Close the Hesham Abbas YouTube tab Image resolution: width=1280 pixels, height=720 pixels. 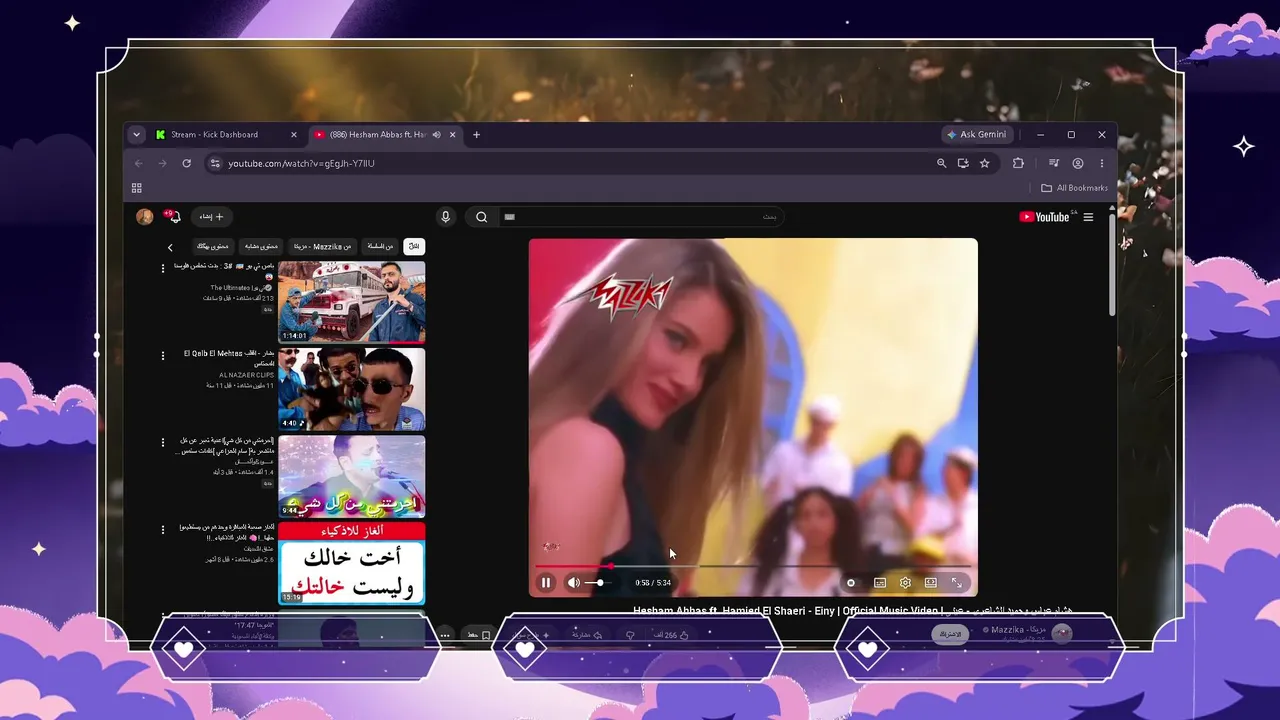453,135
